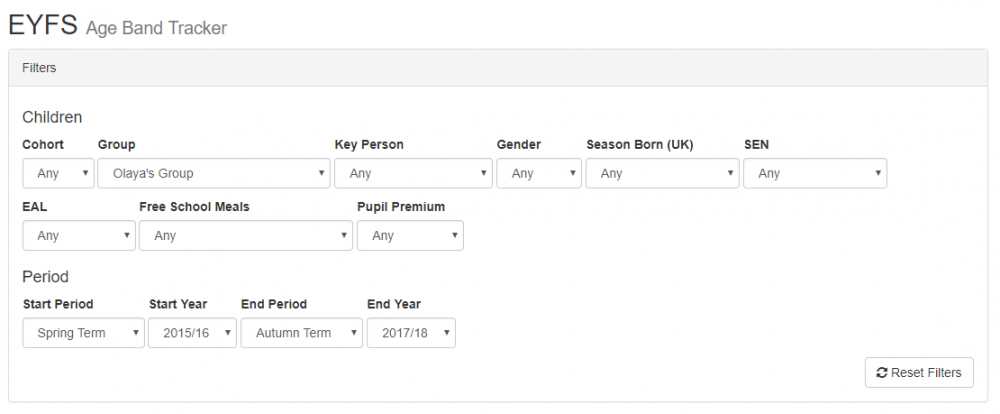Open the End Year 2017/18 dropdown
Image resolution: width=1000 pixels, height=414 pixels.
tap(411, 333)
